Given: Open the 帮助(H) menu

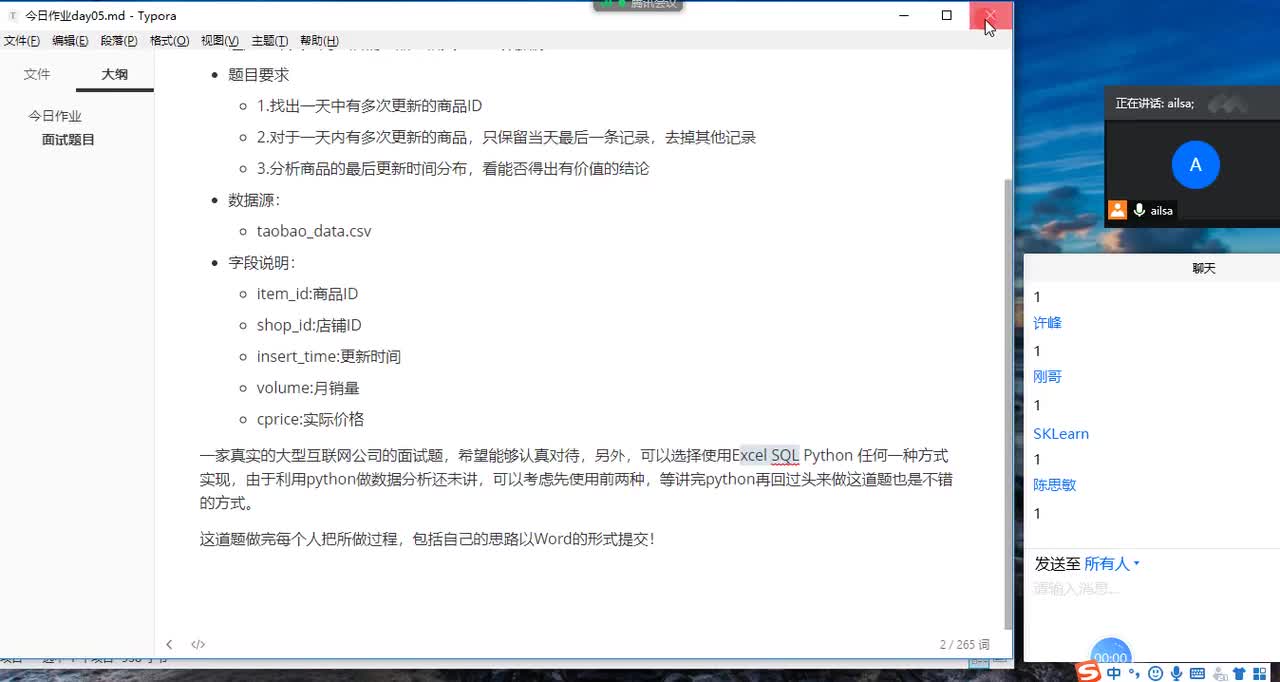Looking at the screenshot, I should click(319, 41).
